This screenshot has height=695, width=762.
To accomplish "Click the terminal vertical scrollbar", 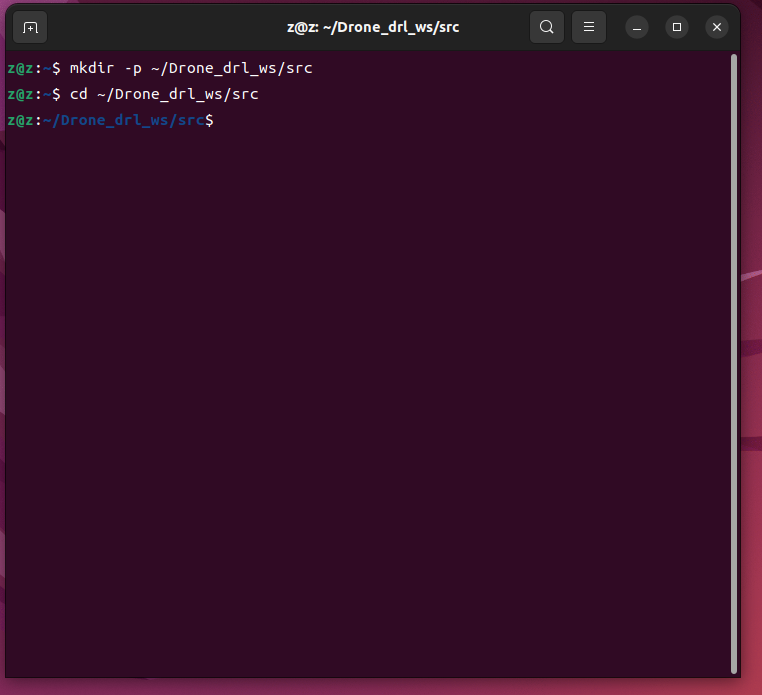I will 734,364.
